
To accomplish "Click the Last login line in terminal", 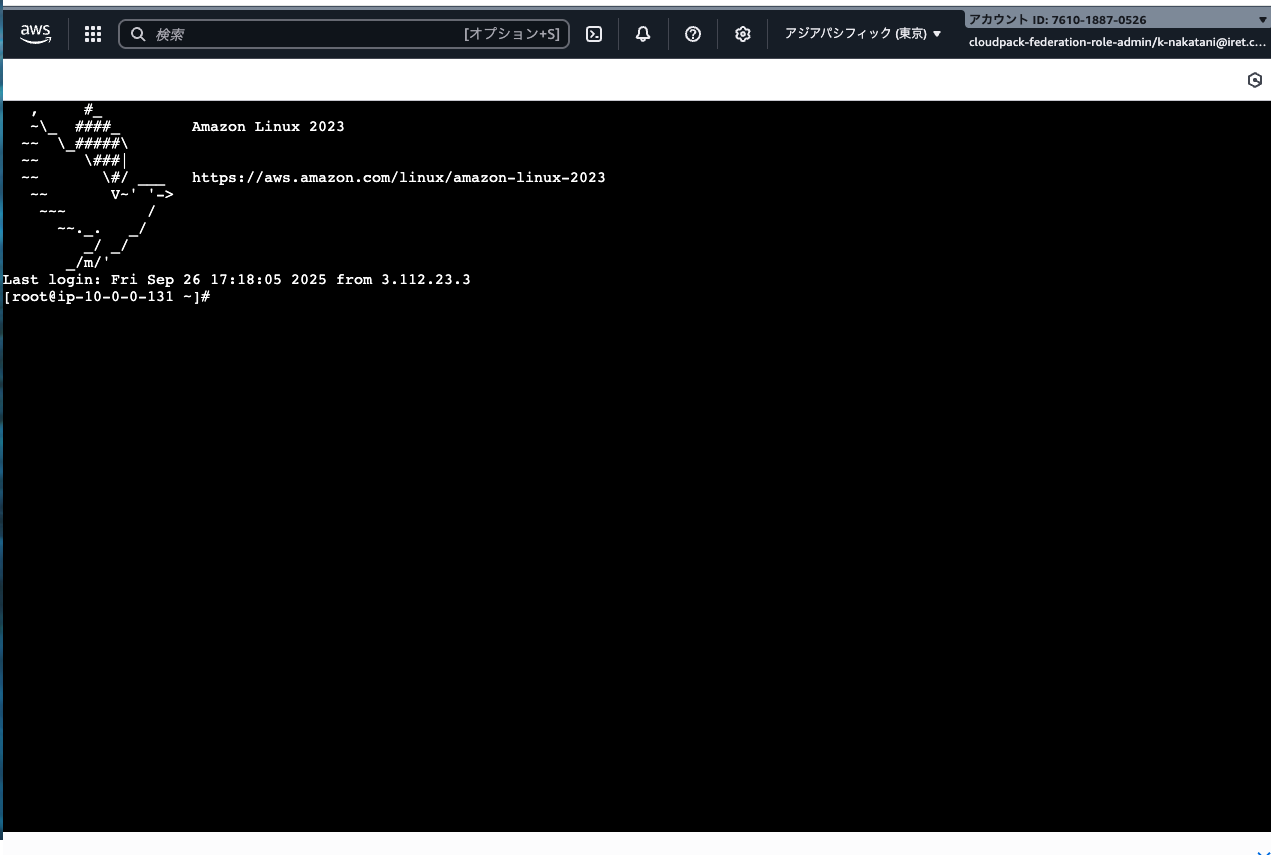I will coord(236,280).
